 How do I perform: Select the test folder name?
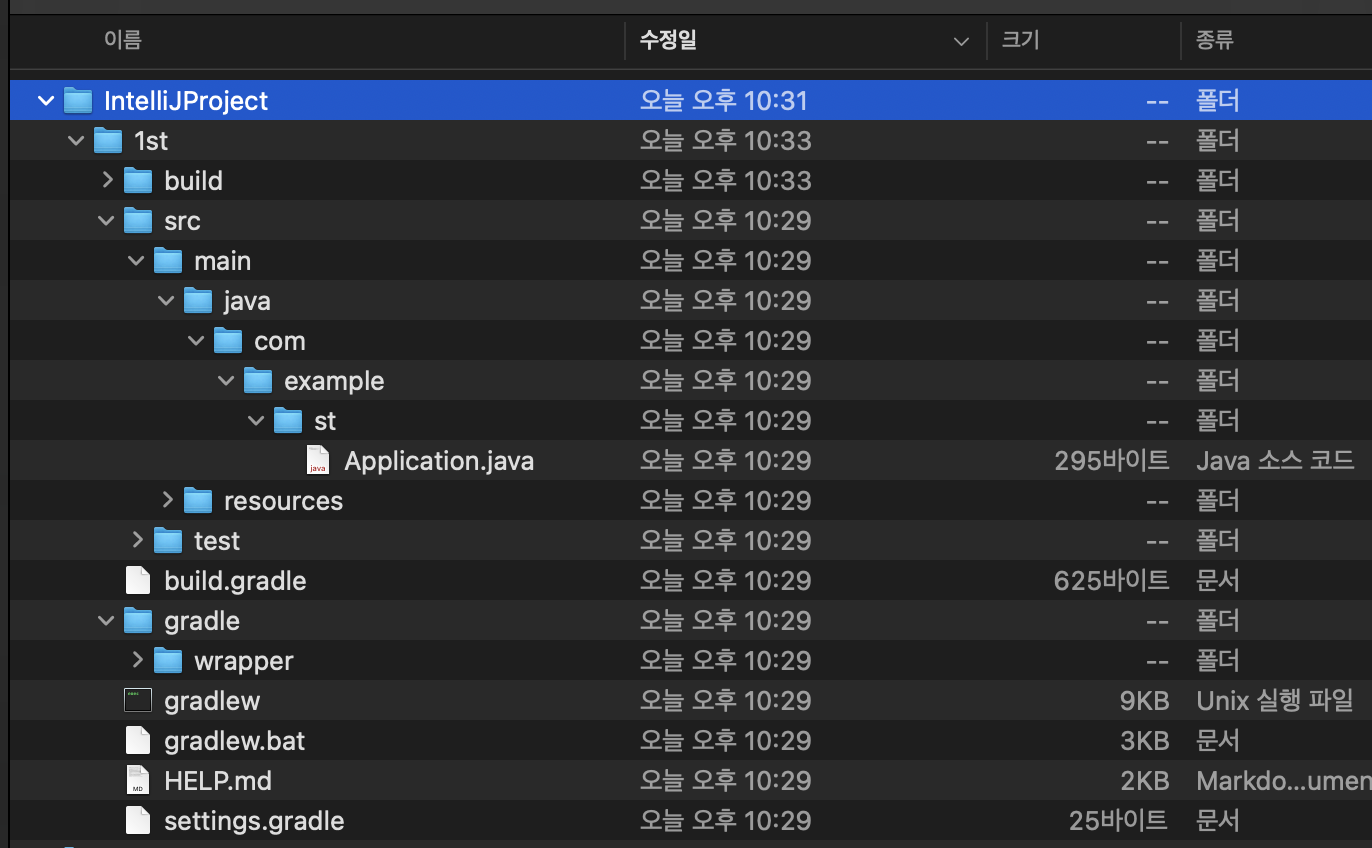click(217, 541)
